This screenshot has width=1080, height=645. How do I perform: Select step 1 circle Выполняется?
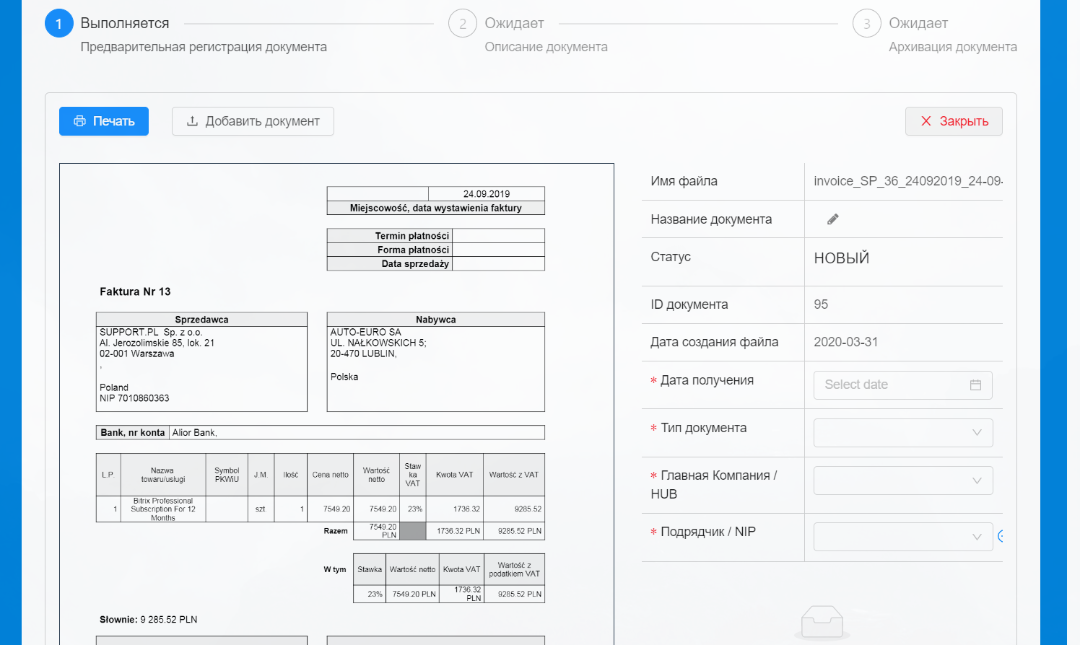coord(59,23)
